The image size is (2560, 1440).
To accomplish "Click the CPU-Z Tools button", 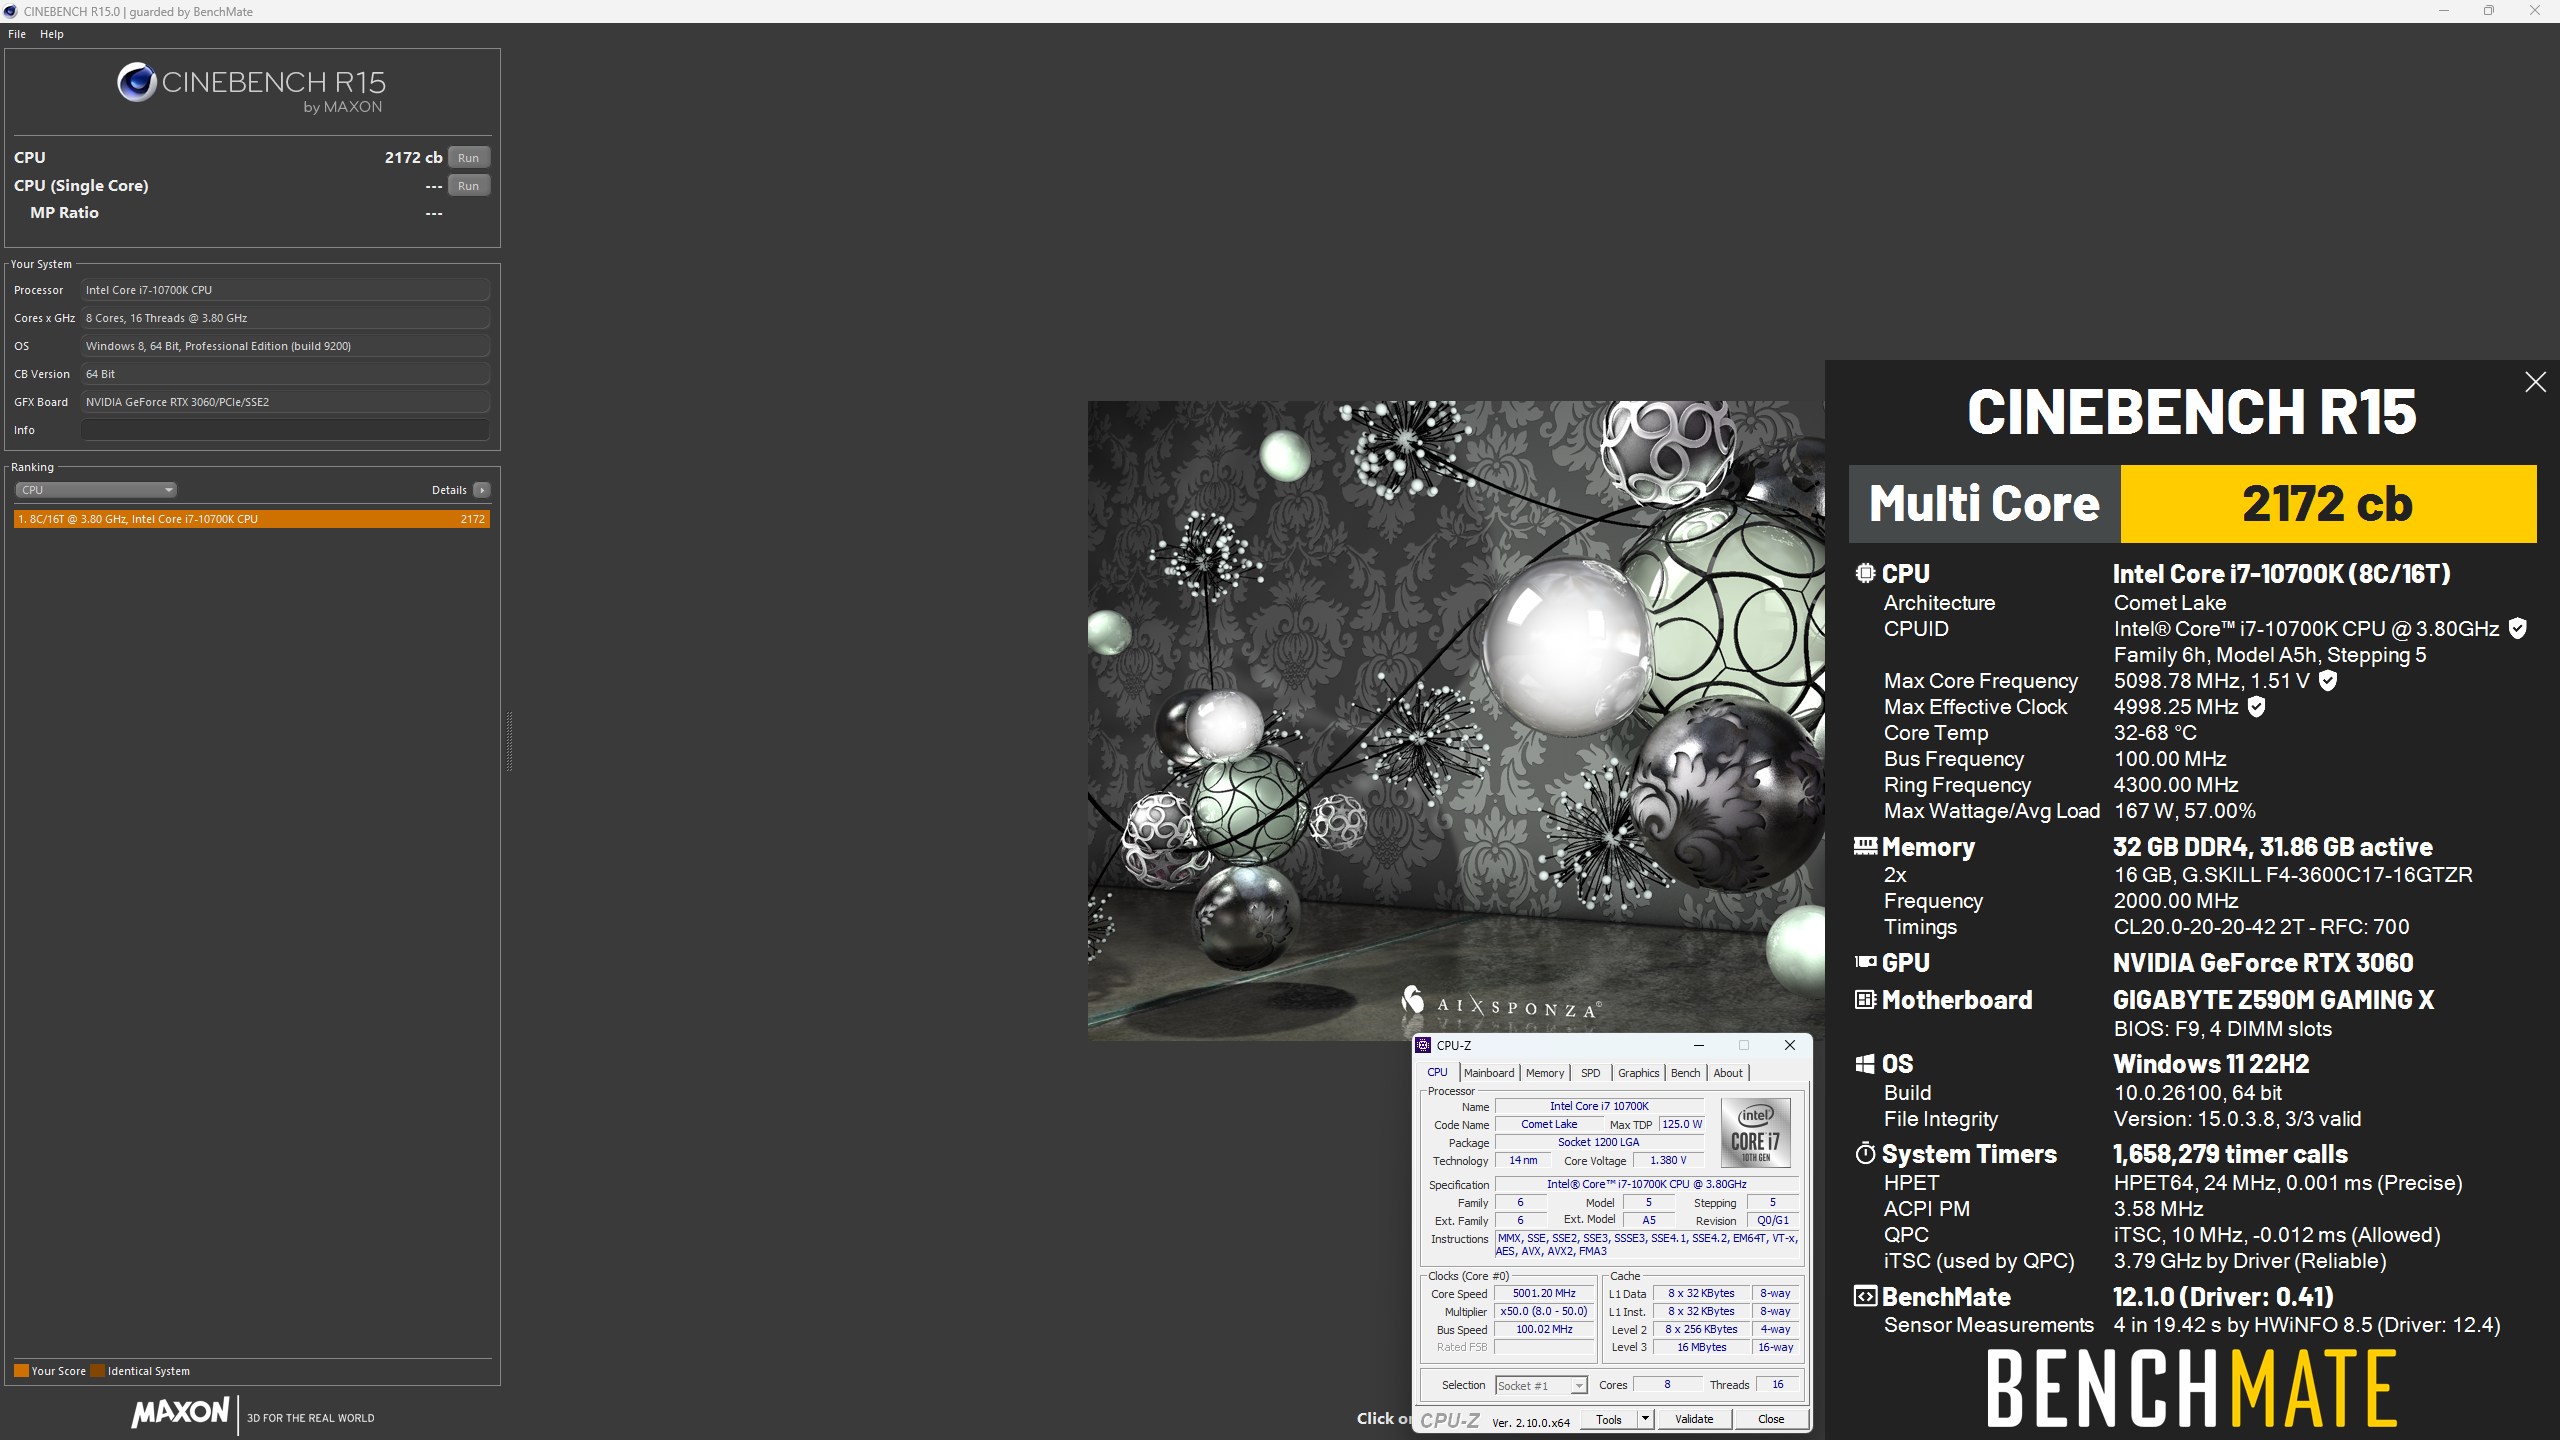I will click(1608, 1419).
